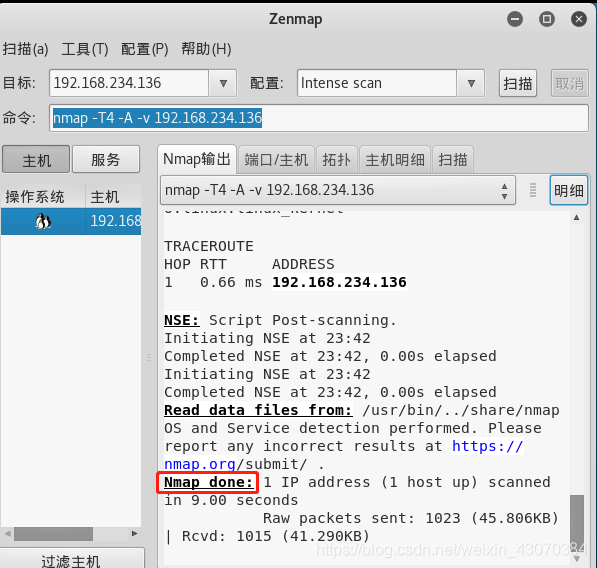Click the 明细 details button
Image resolution: width=597 pixels, height=568 pixels.
coord(569,190)
